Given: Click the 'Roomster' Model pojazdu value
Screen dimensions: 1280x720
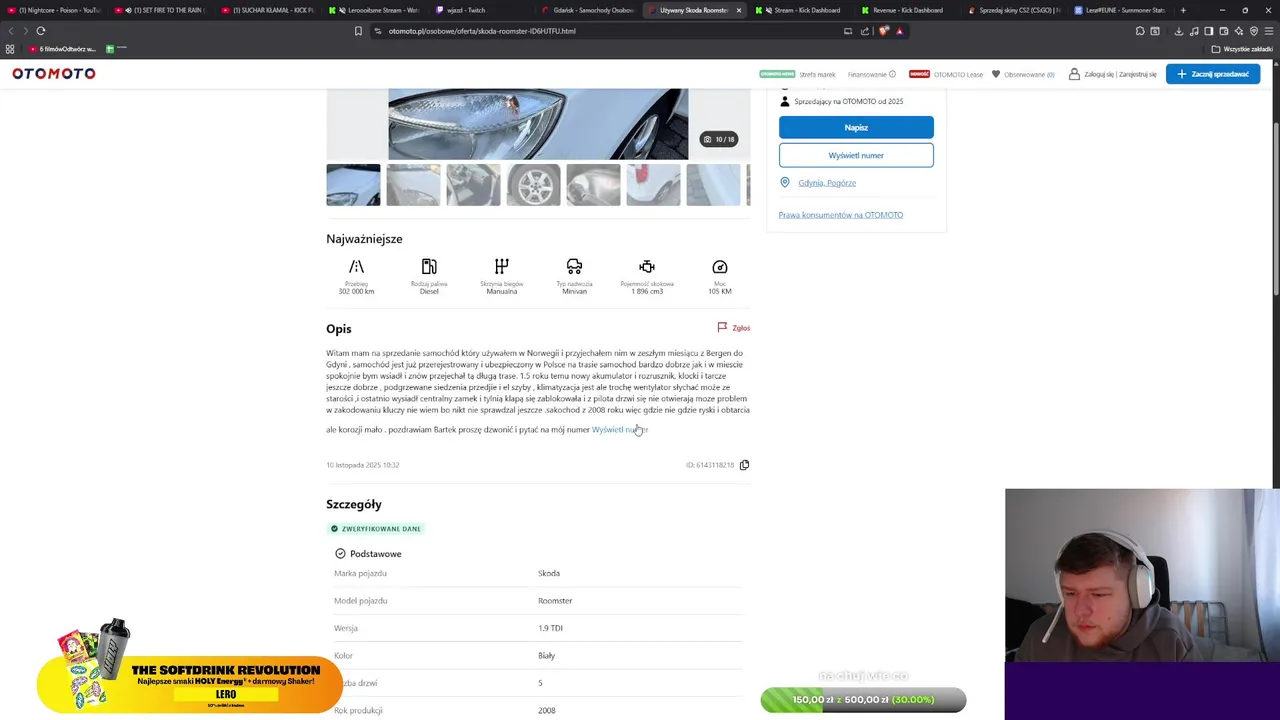Looking at the screenshot, I should pos(555,601).
